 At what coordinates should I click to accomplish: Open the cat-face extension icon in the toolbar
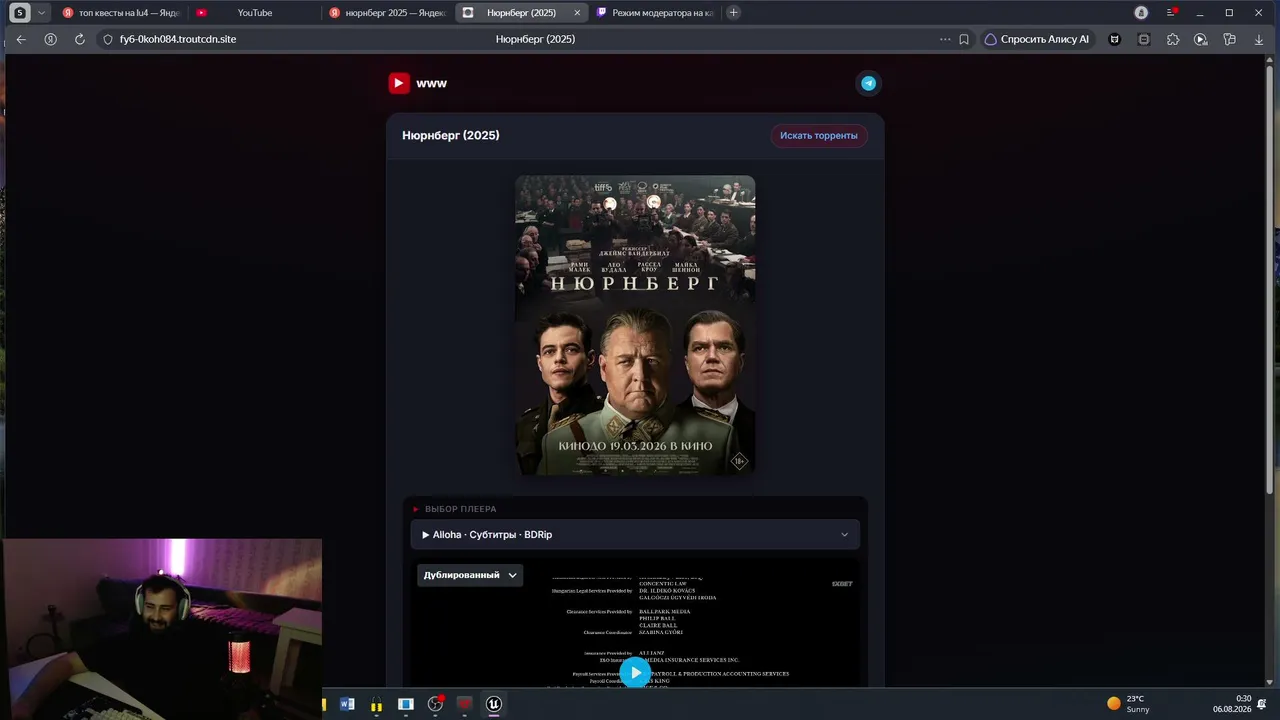click(1114, 39)
